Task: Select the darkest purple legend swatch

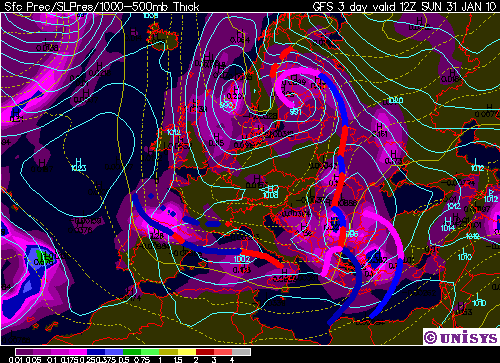Action: (25, 352)
